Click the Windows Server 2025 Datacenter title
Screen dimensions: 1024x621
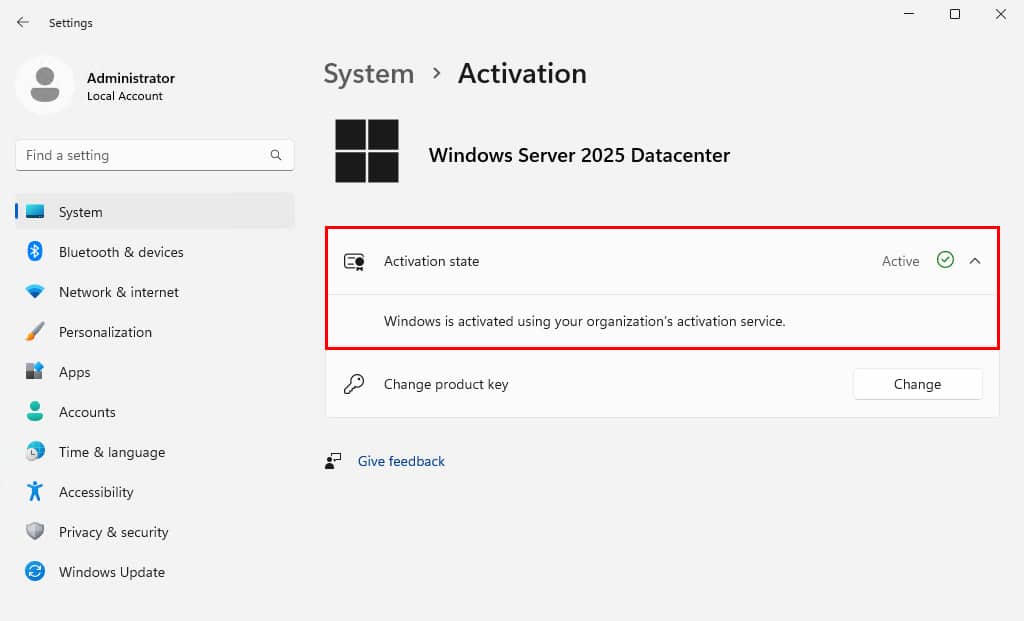coord(579,155)
